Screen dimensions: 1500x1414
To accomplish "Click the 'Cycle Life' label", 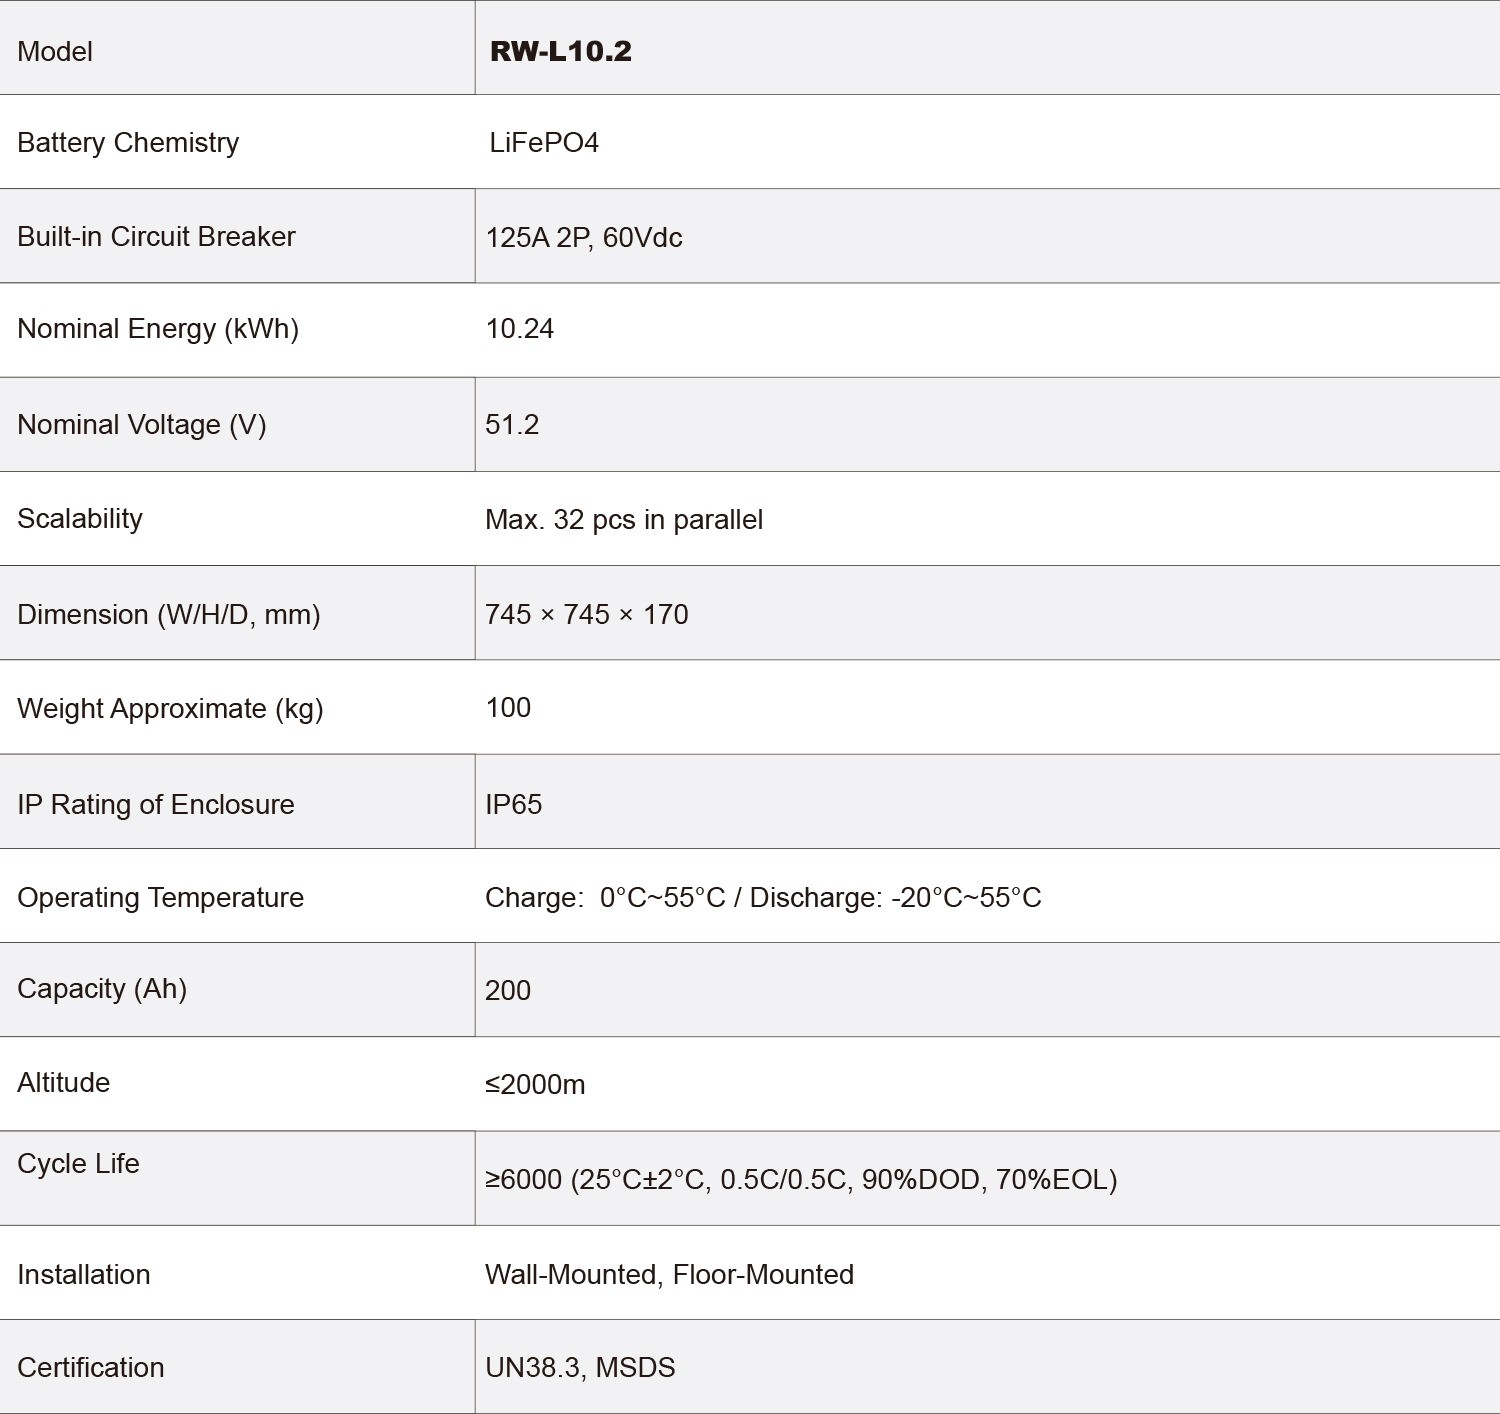I will pos(79,1164).
